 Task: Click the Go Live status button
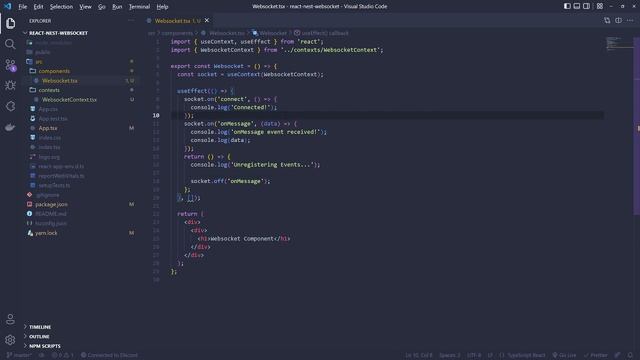click(x=564, y=355)
